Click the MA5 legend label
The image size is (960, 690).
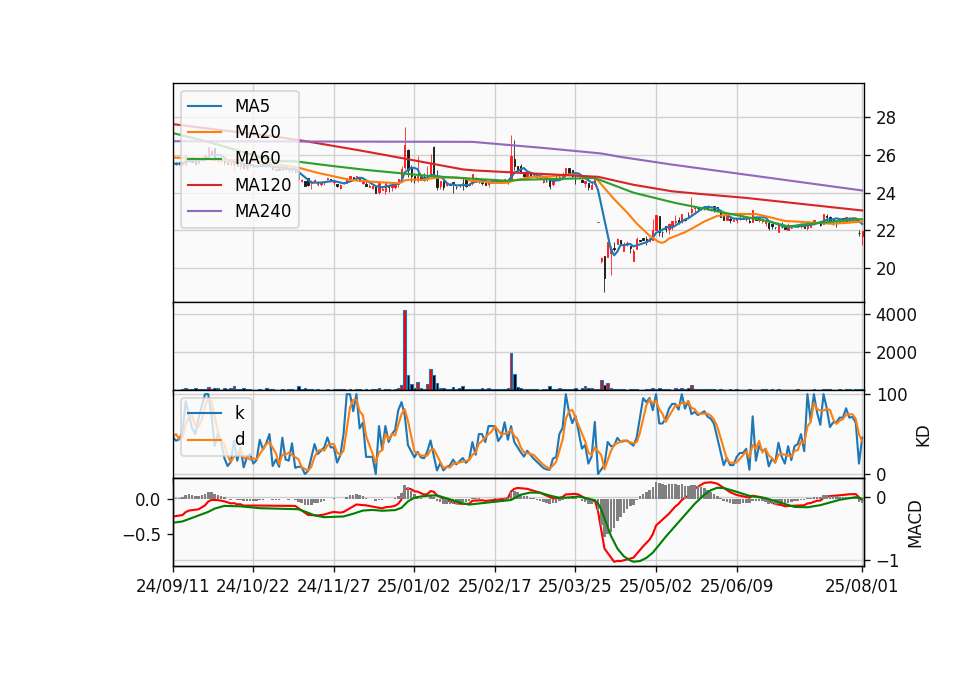[x=252, y=106]
